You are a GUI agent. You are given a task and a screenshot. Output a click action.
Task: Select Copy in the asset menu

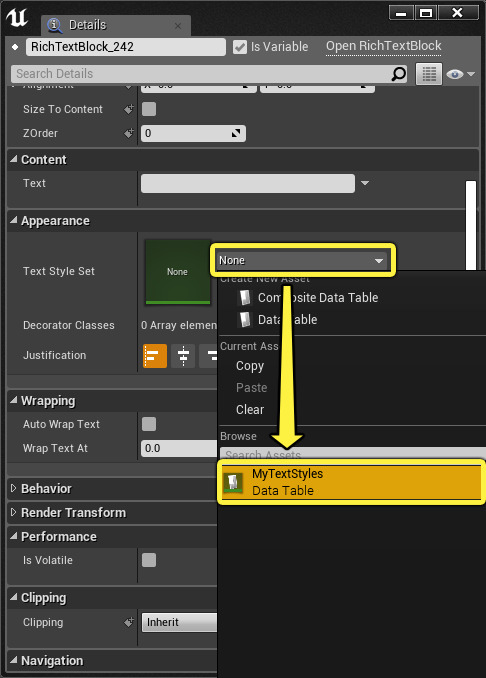(x=250, y=366)
